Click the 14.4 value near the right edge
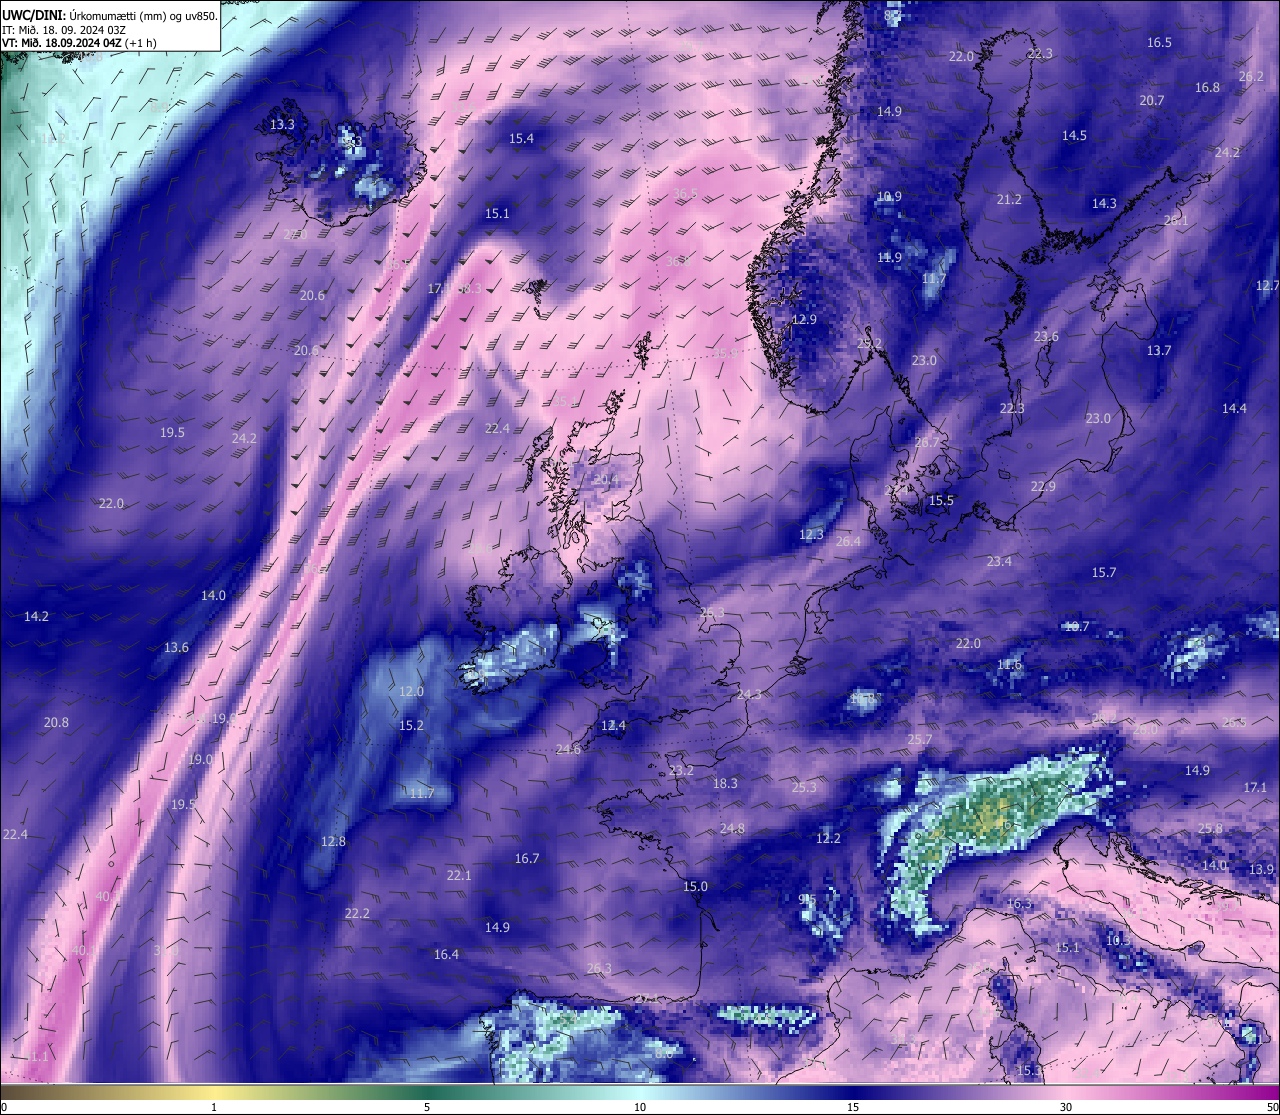Screen dimensions: 1280x1115 click(x=1234, y=409)
